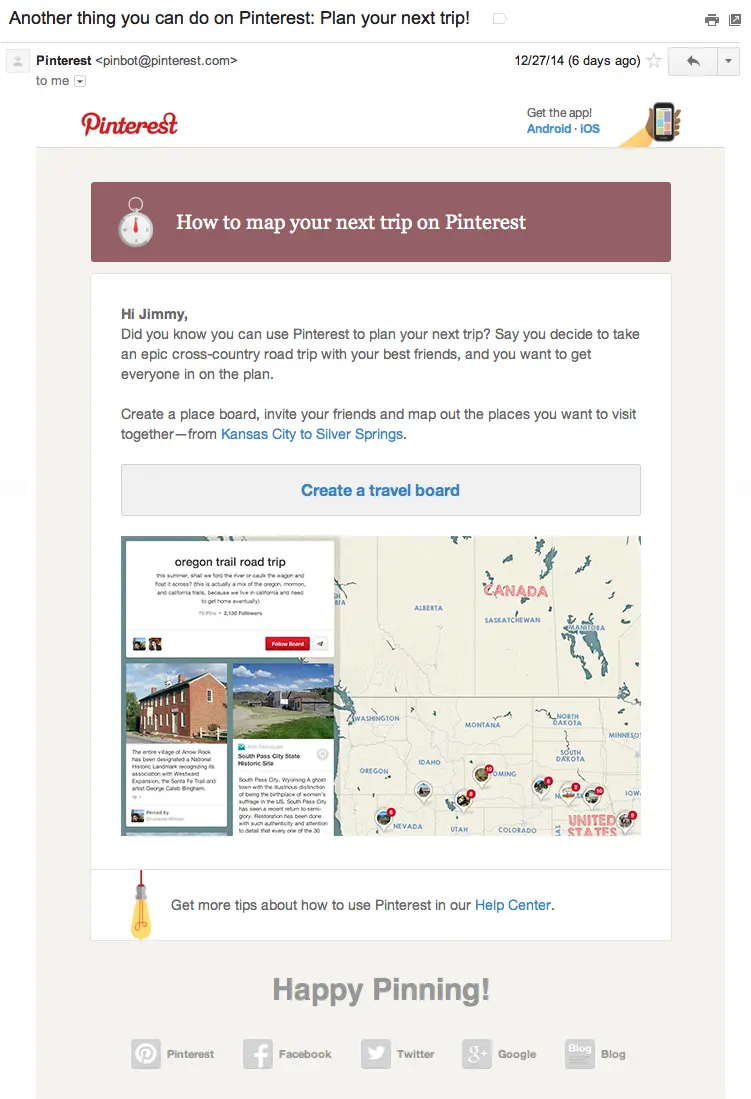Click the "oregon trail road trip" board thumbnail
The image size is (751, 1099).
228,590
